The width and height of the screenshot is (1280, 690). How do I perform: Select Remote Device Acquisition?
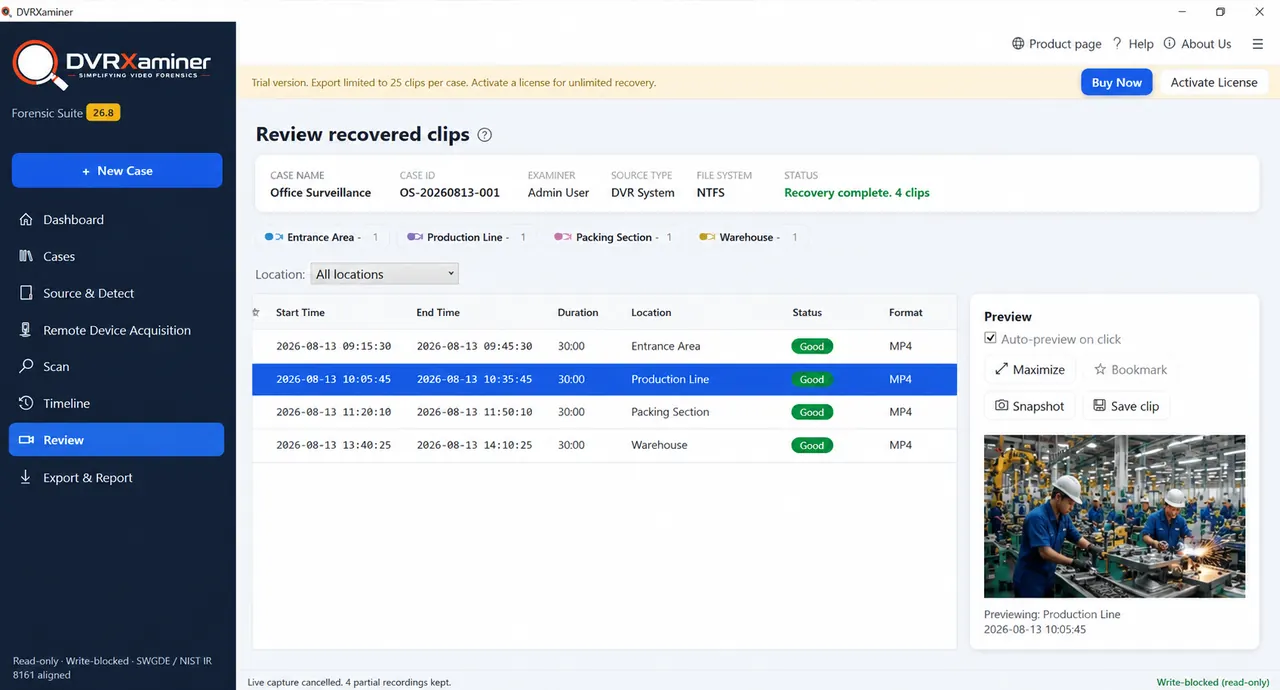click(116, 330)
